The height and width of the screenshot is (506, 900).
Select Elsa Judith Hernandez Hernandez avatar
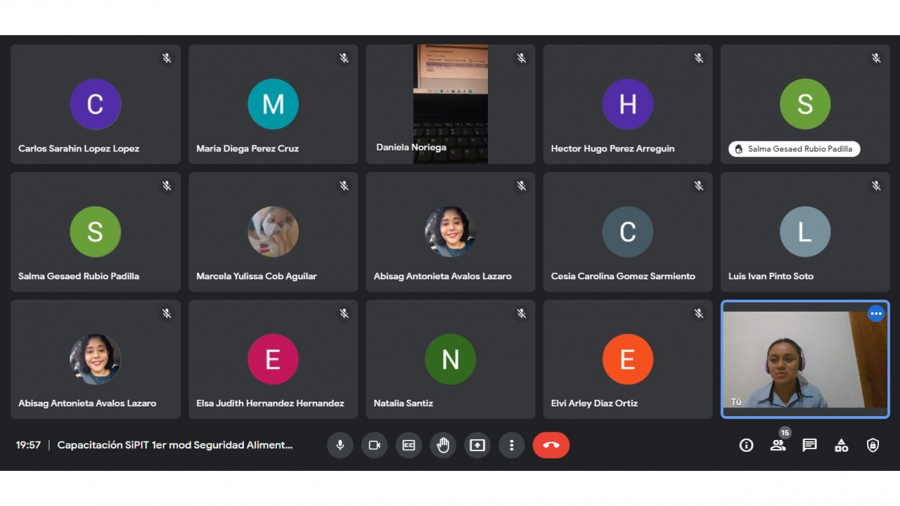click(x=273, y=359)
